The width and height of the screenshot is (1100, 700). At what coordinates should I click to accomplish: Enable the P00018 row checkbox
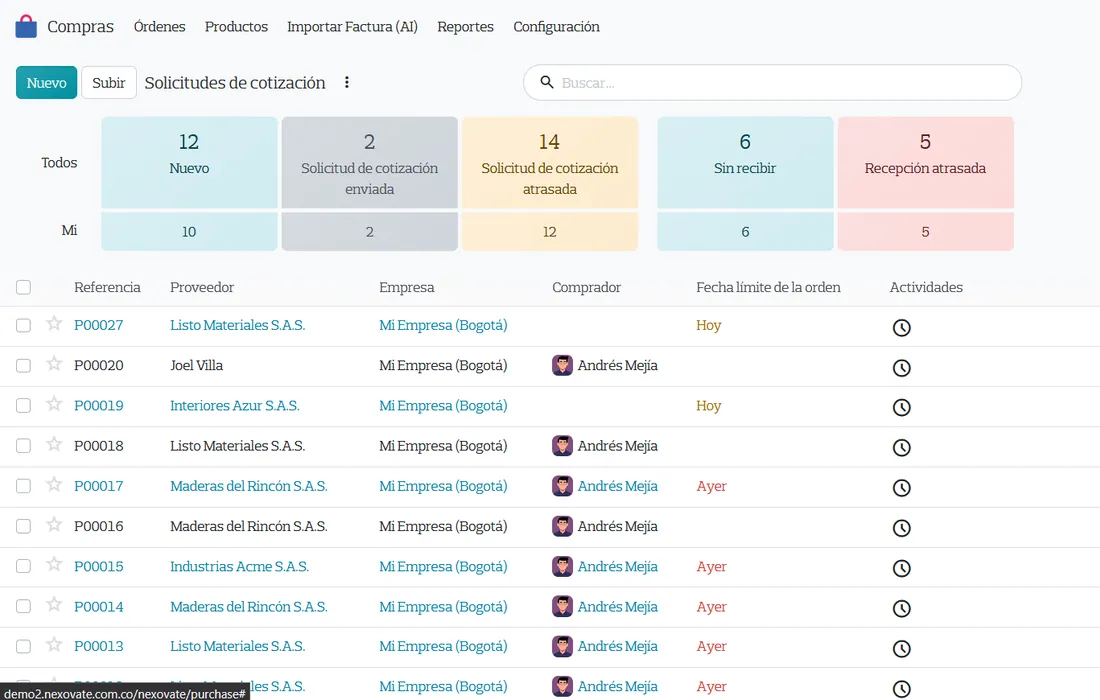(24, 445)
